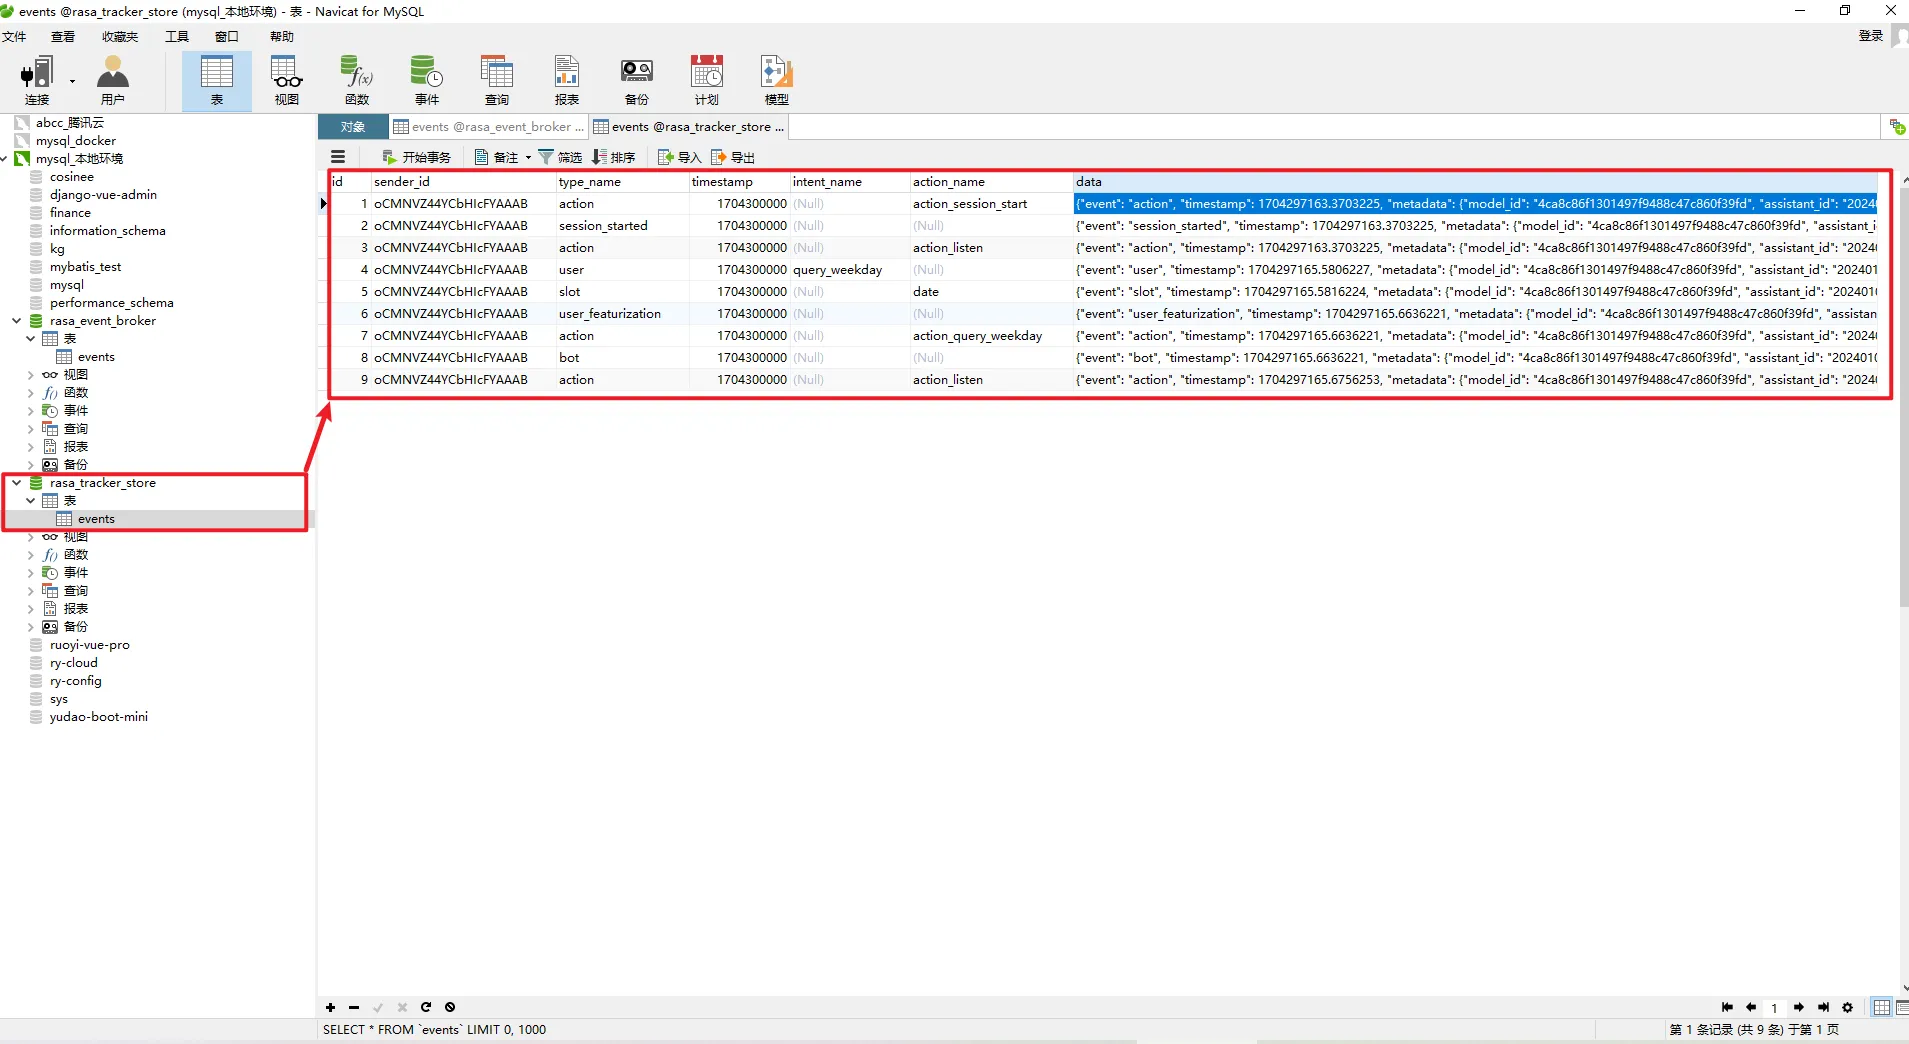The width and height of the screenshot is (1909, 1044).
Task: Click 开始事务 (Begin Transaction) button
Action: pyautogui.click(x=417, y=157)
